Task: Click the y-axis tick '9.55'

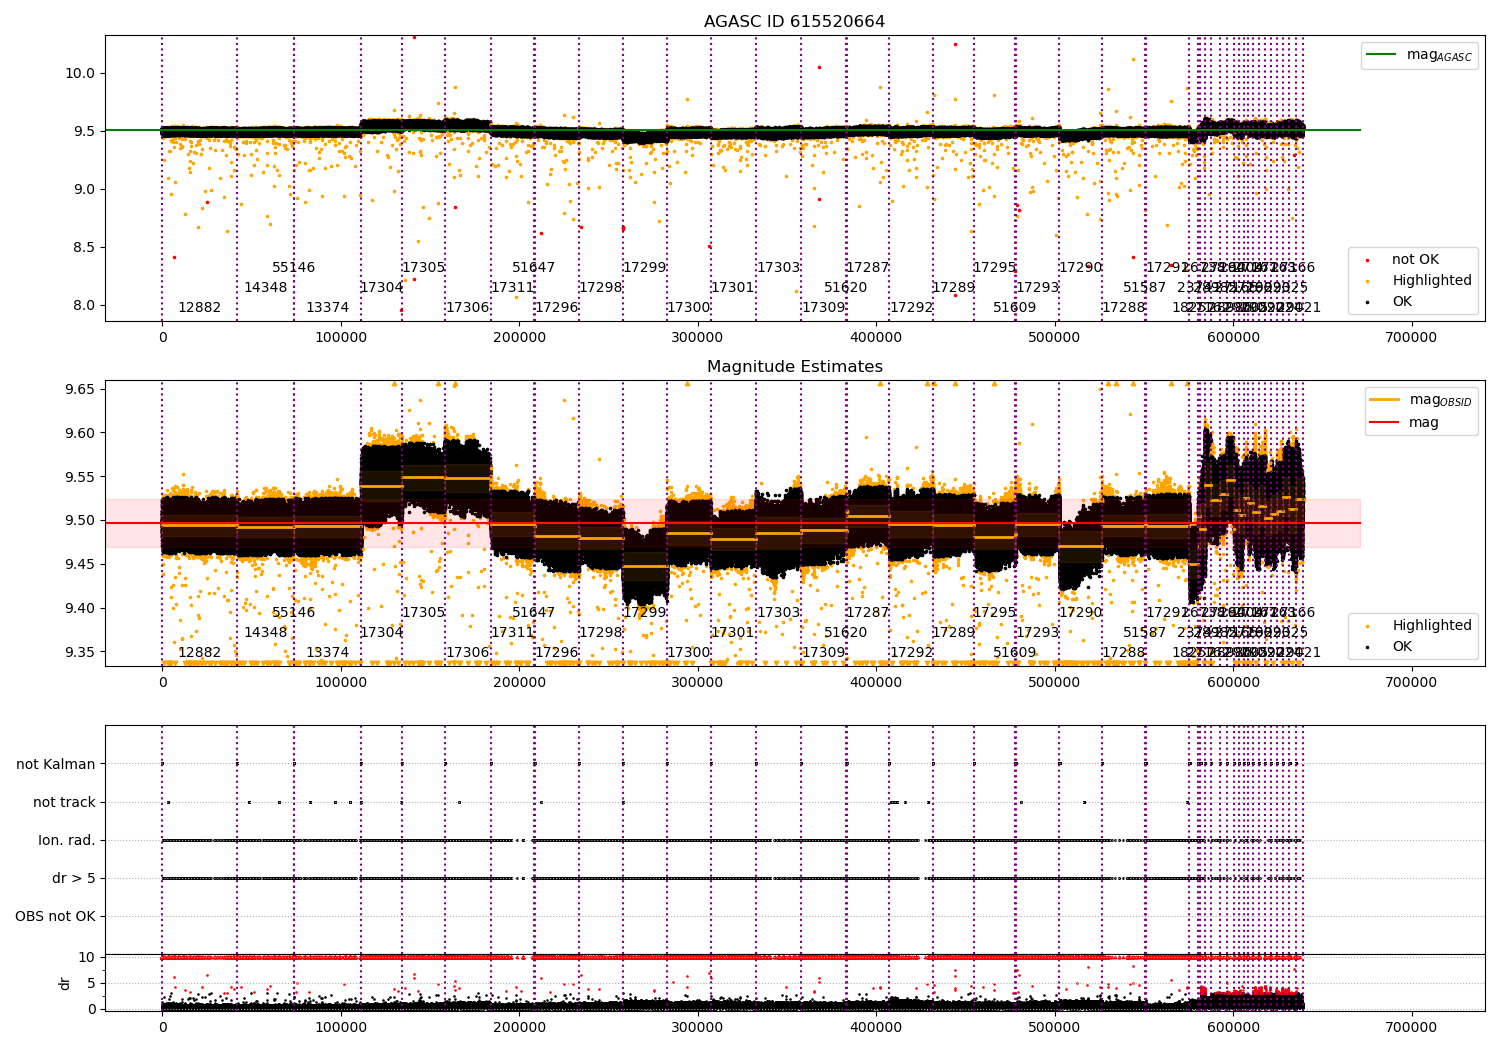Action: [80, 477]
